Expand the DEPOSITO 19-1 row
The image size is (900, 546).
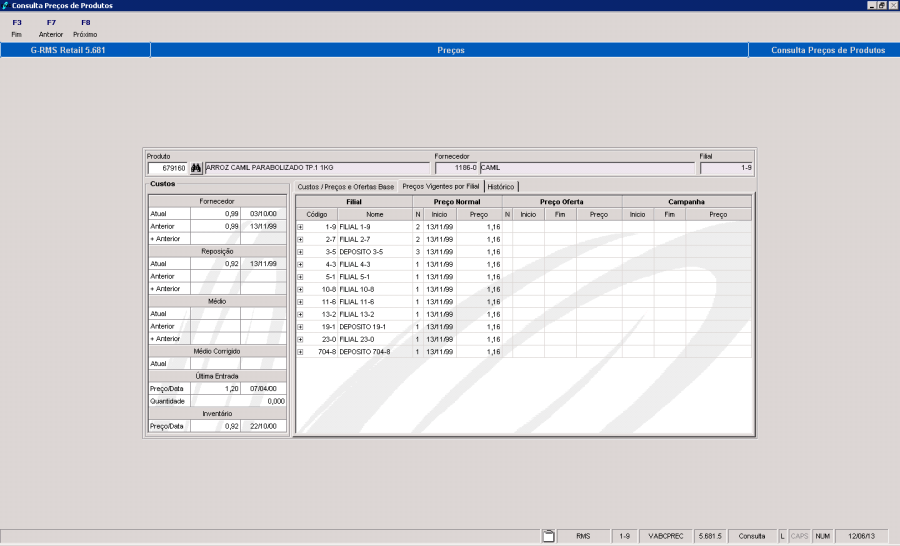[x=300, y=327]
